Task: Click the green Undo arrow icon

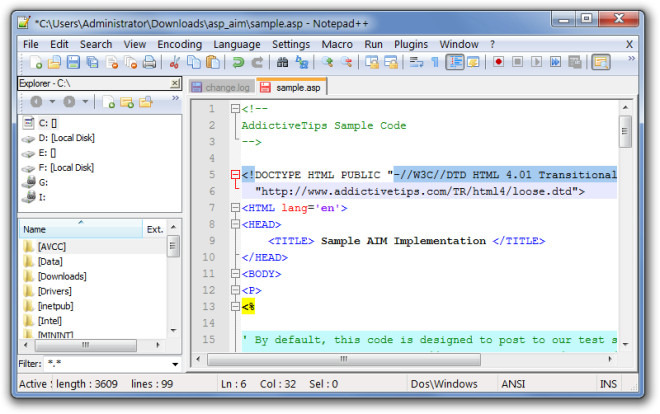Action: pos(238,62)
